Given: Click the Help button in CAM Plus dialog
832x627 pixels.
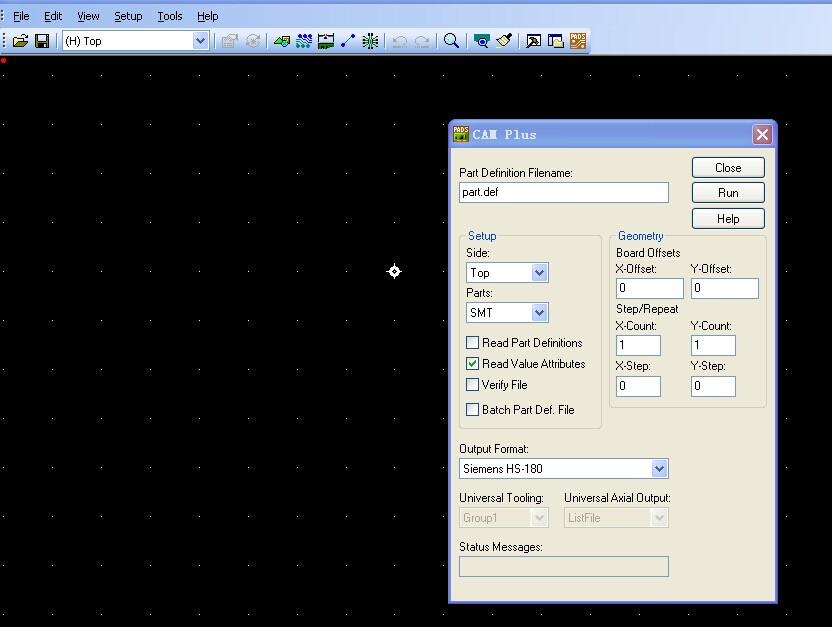Looking at the screenshot, I should click(x=728, y=218).
